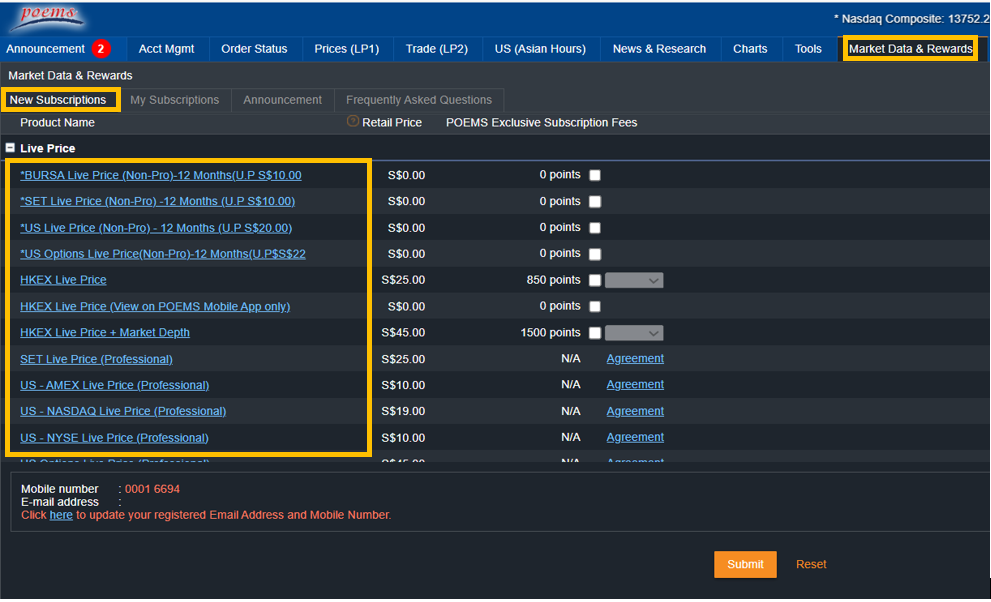Open the Order Status menu
The width and height of the screenshot is (991, 602).
point(254,49)
